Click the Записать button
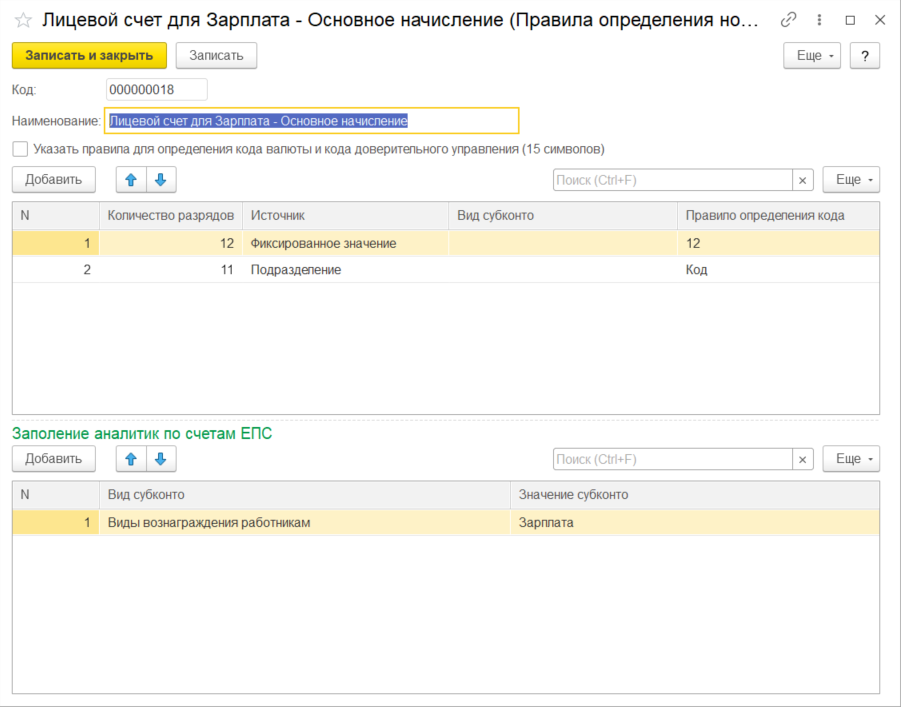The width and height of the screenshot is (901, 707). (216, 56)
